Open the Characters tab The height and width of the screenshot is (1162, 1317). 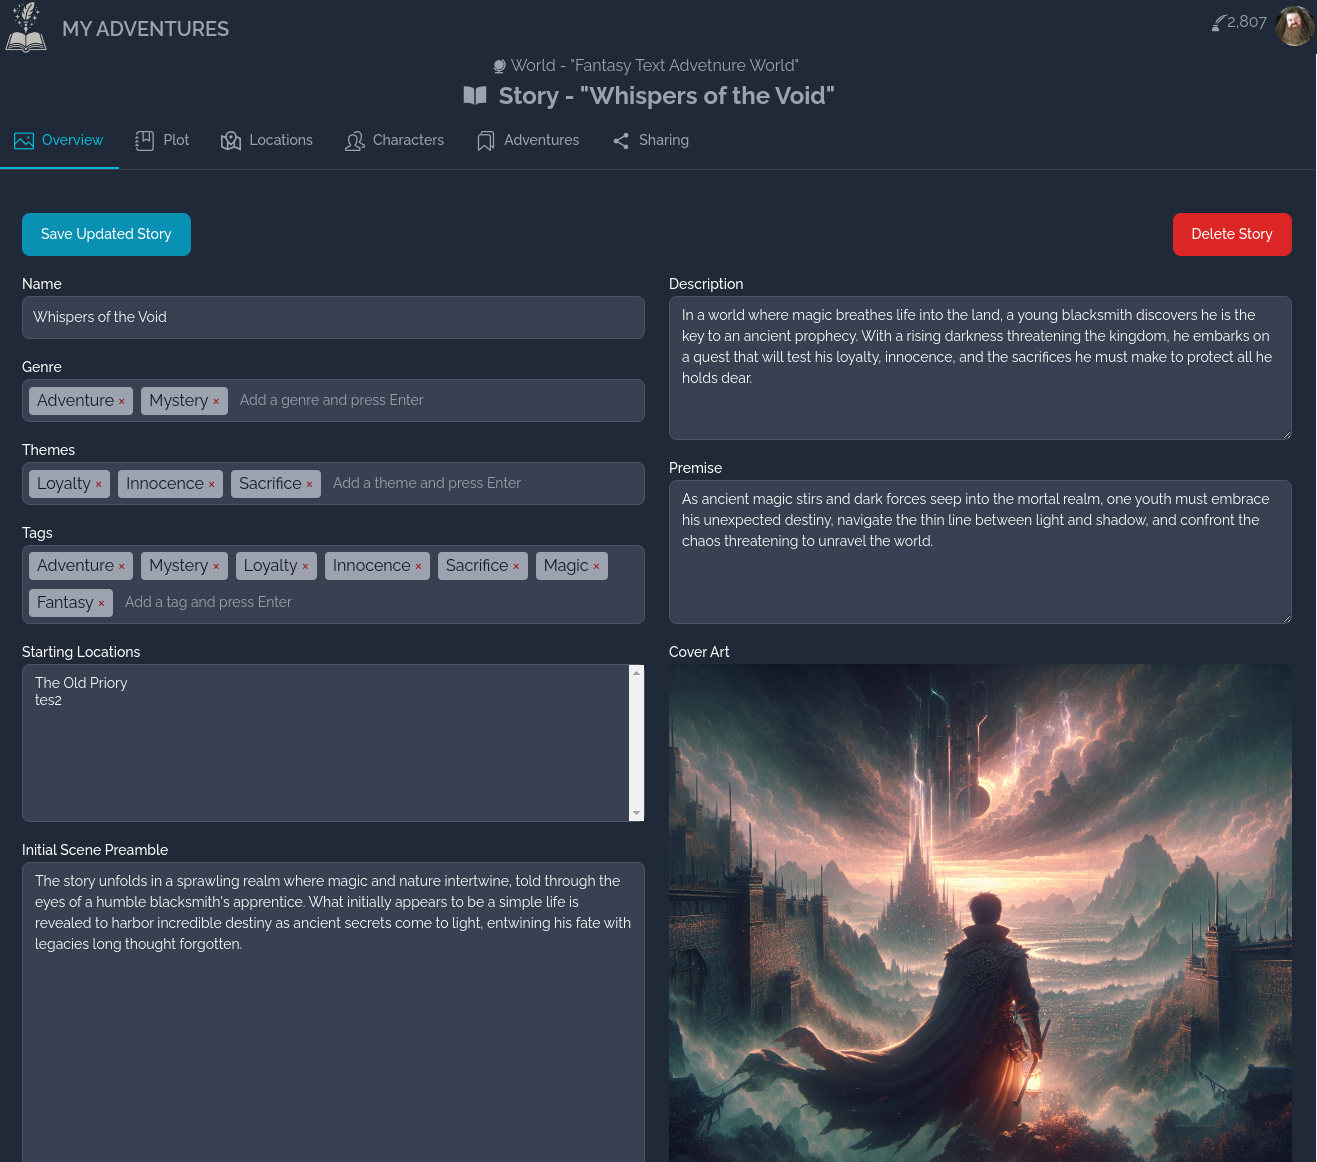tap(395, 141)
